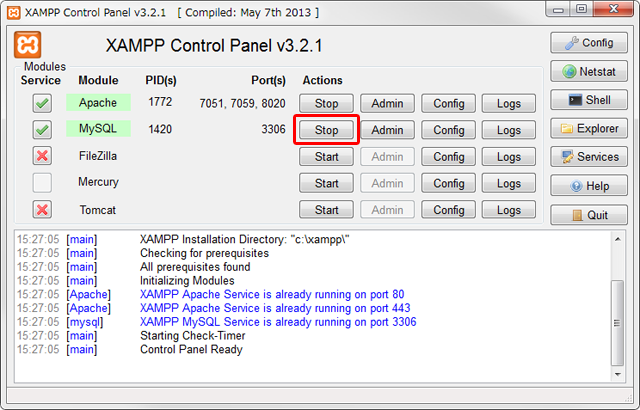Open the MySQL Config menu
Image resolution: width=640 pixels, height=410 pixels.
[x=449, y=130]
